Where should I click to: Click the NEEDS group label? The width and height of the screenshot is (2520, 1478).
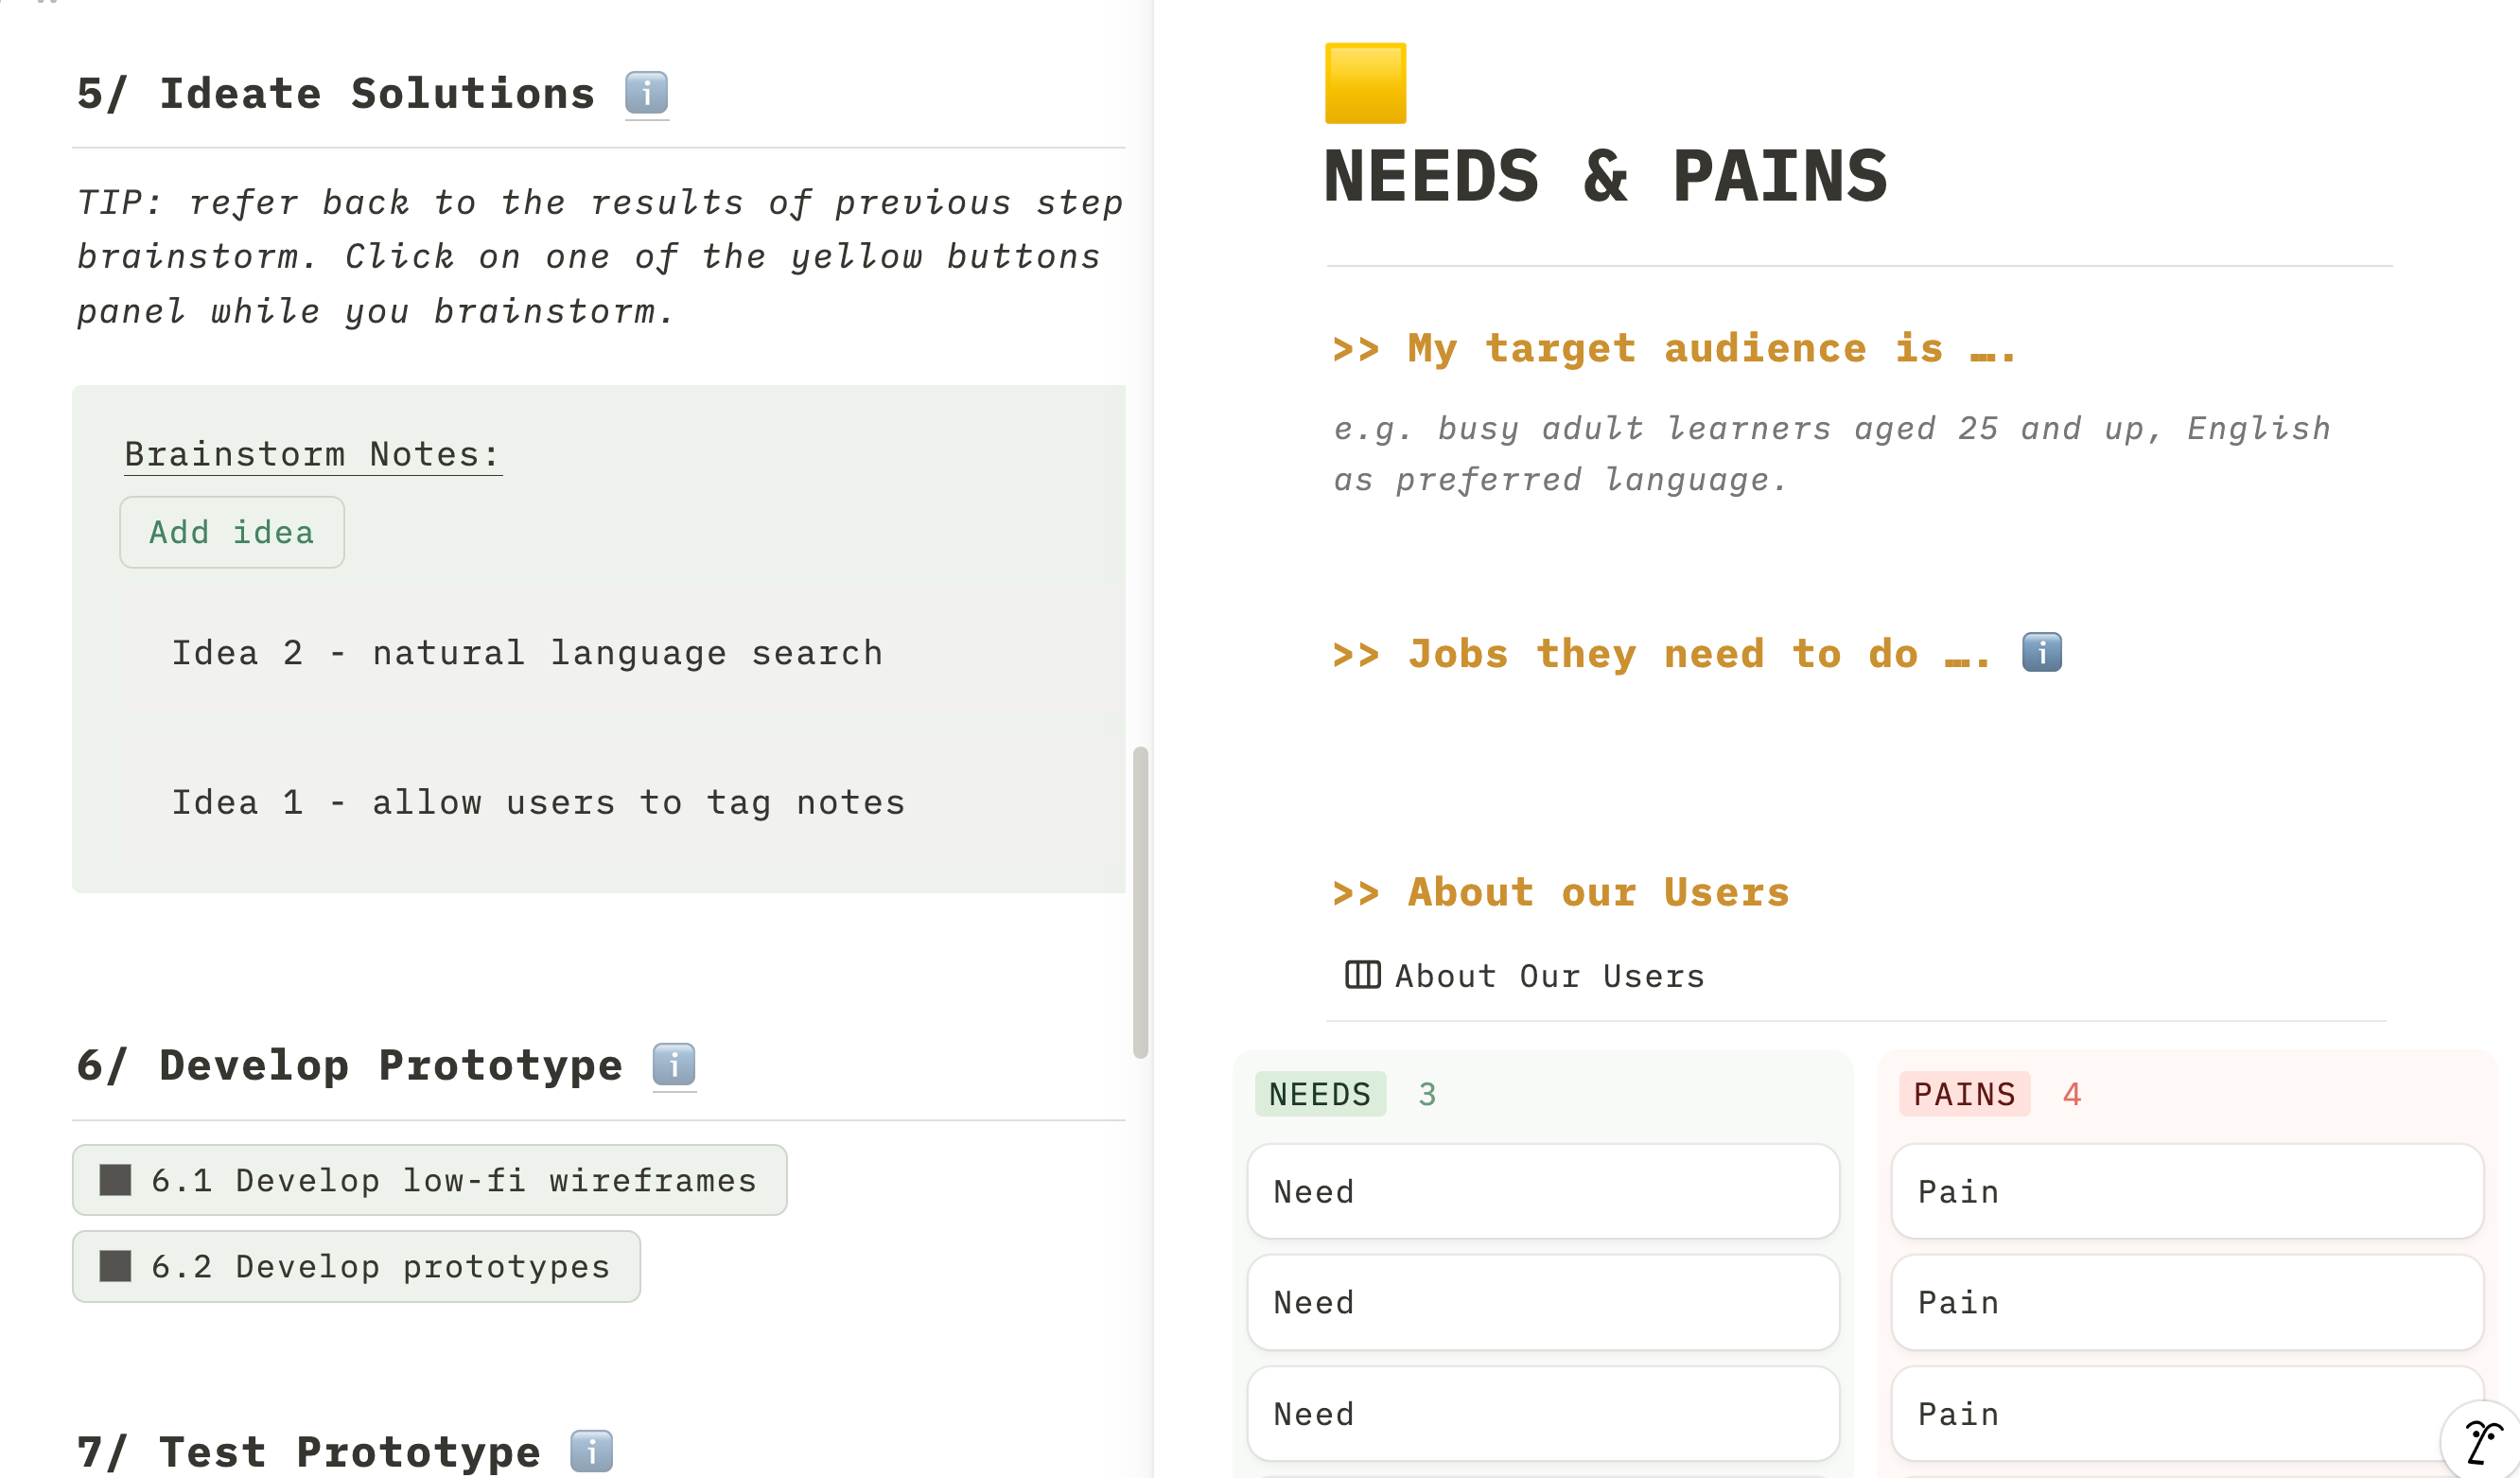pyautogui.click(x=1320, y=1094)
